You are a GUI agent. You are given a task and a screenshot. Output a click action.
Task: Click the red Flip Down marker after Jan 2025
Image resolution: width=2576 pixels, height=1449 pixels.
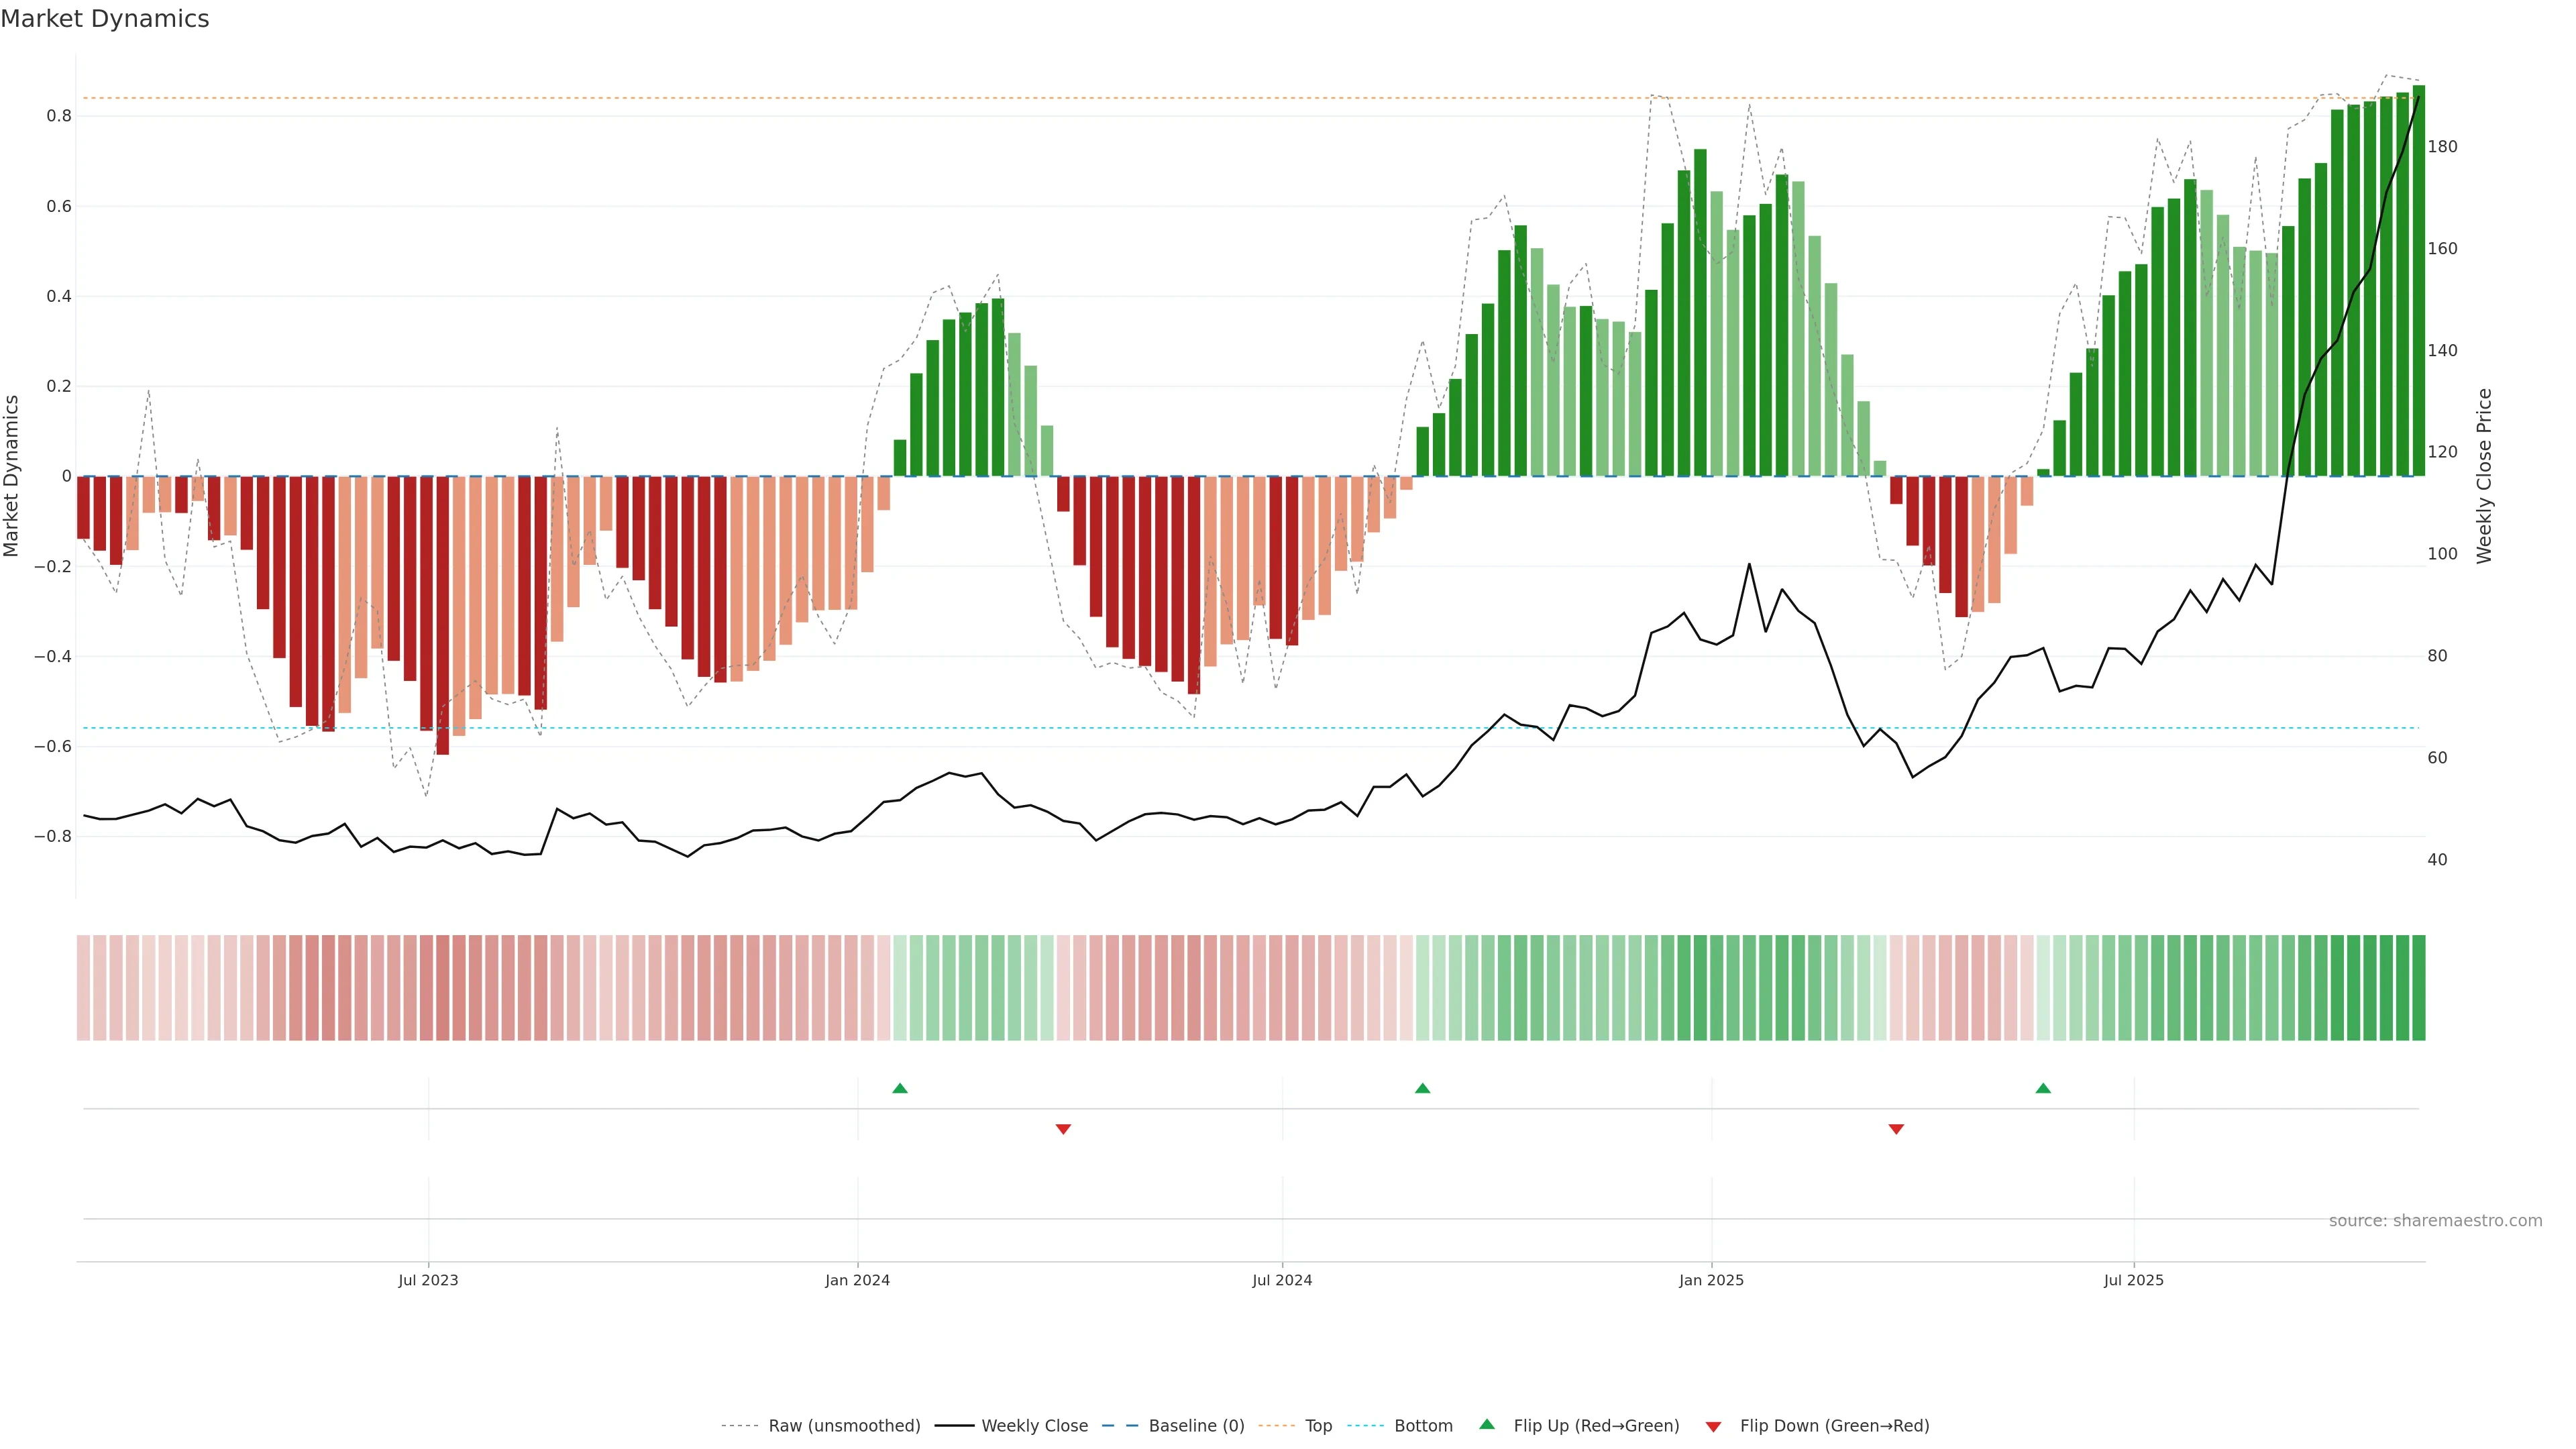pos(1896,1129)
